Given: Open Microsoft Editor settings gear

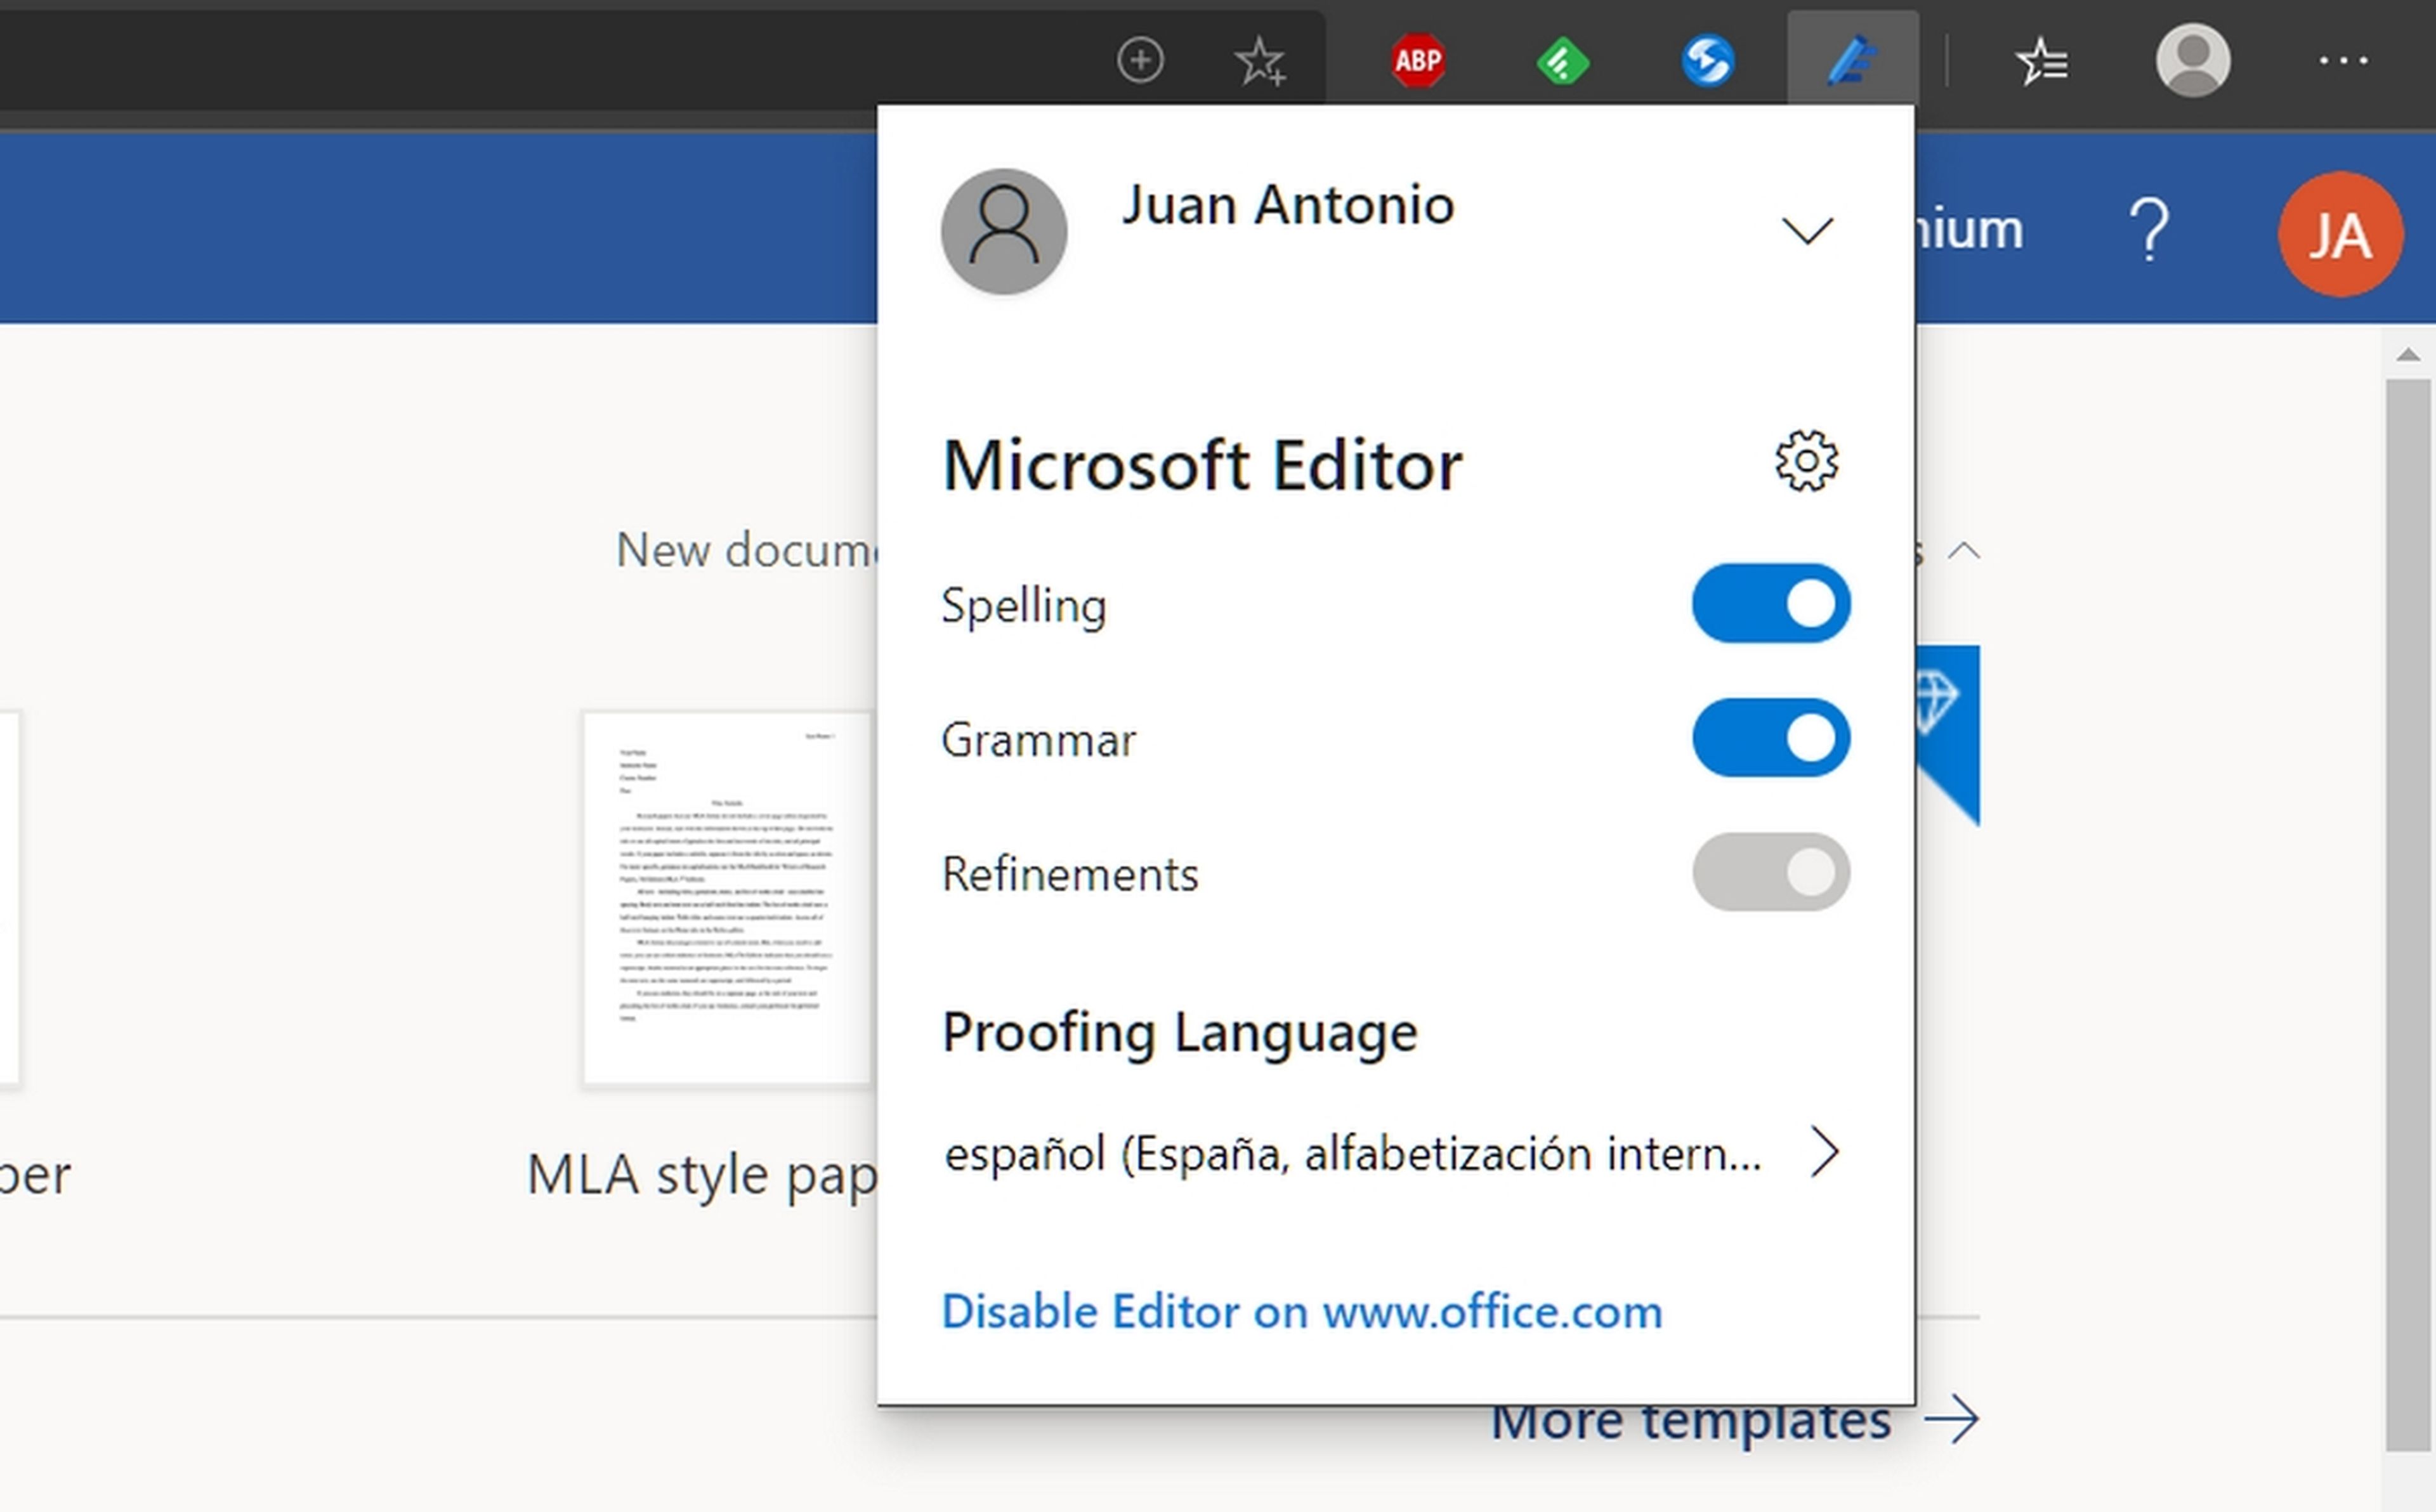Looking at the screenshot, I should coord(1806,461).
